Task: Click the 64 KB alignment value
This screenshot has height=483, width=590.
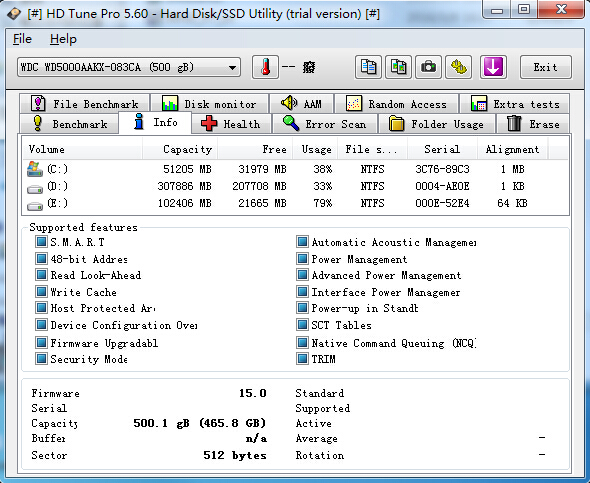Action: point(512,203)
